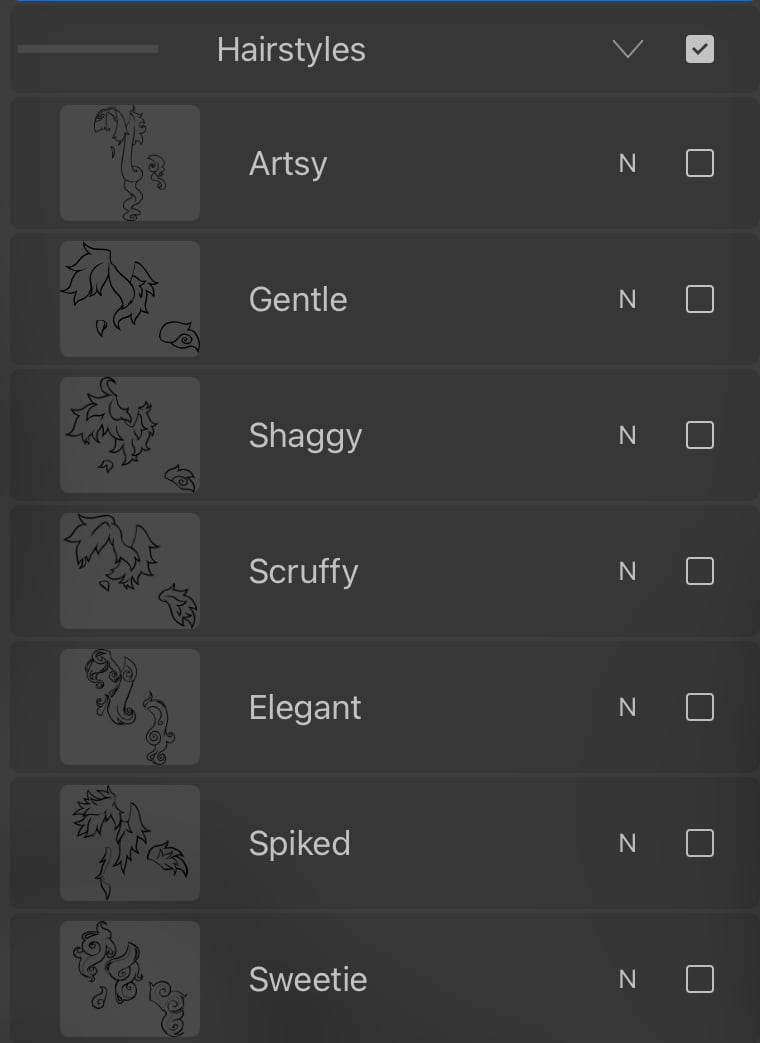Select the Artsy layer thumbnail
The image size is (760, 1043).
coord(130,163)
